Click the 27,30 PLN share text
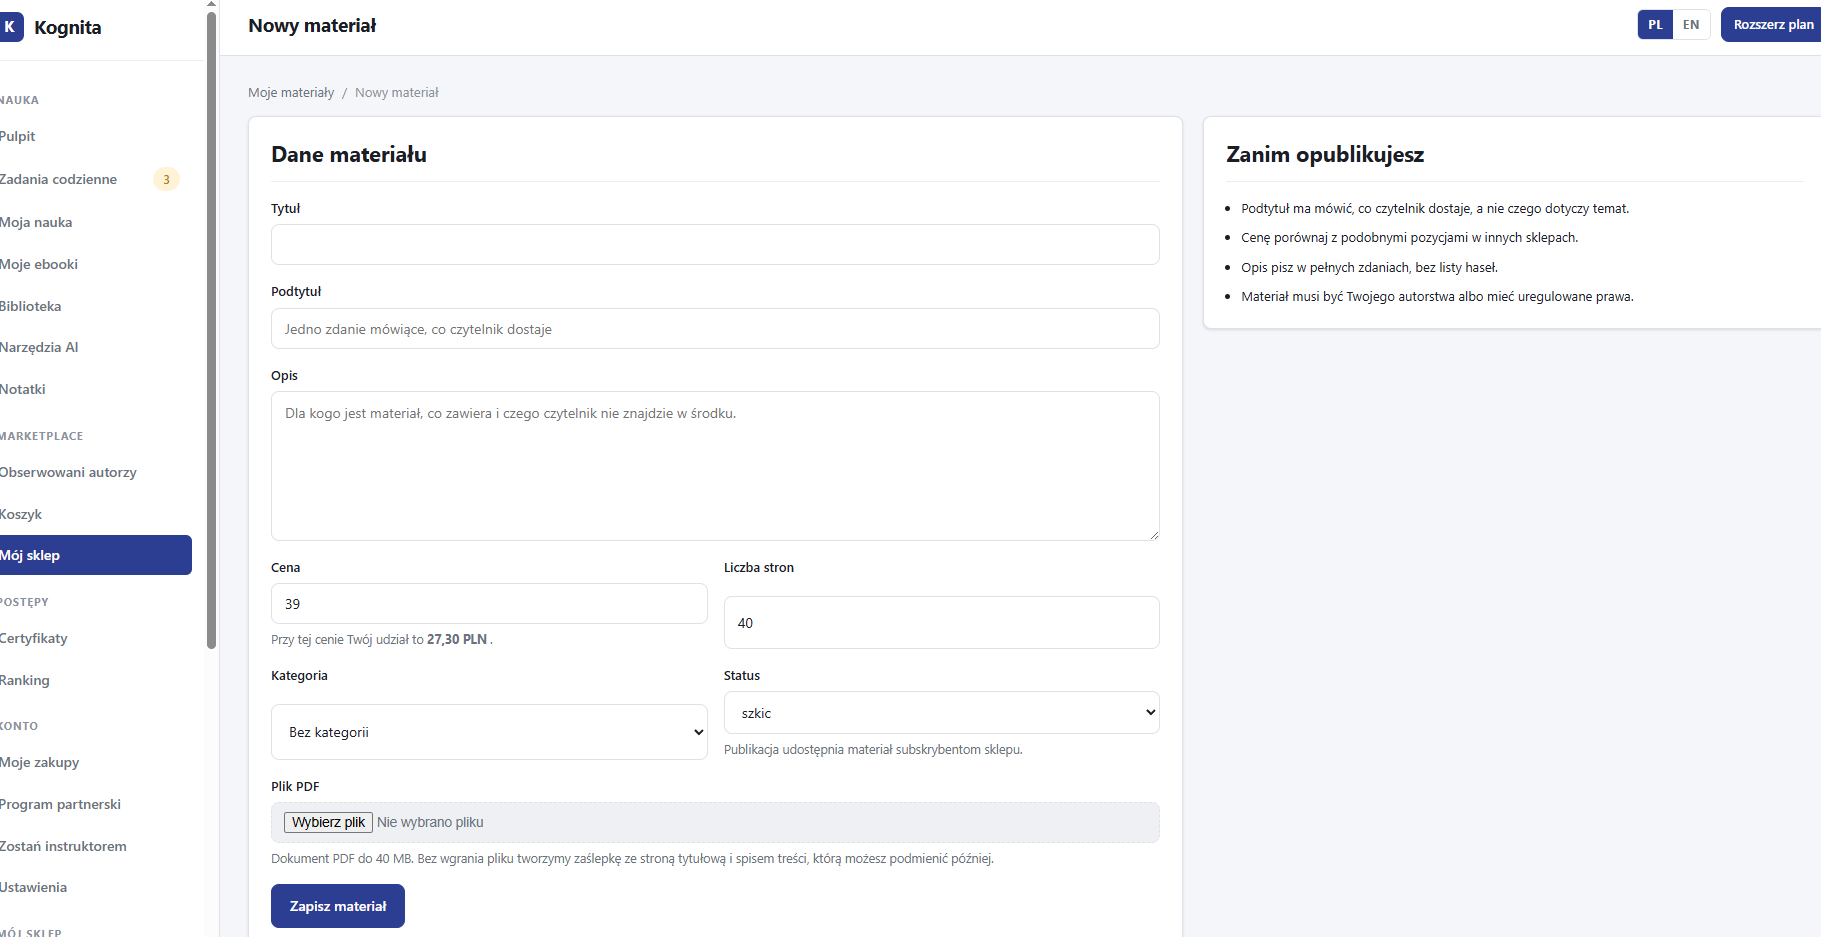The height and width of the screenshot is (937, 1821). [457, 640]
